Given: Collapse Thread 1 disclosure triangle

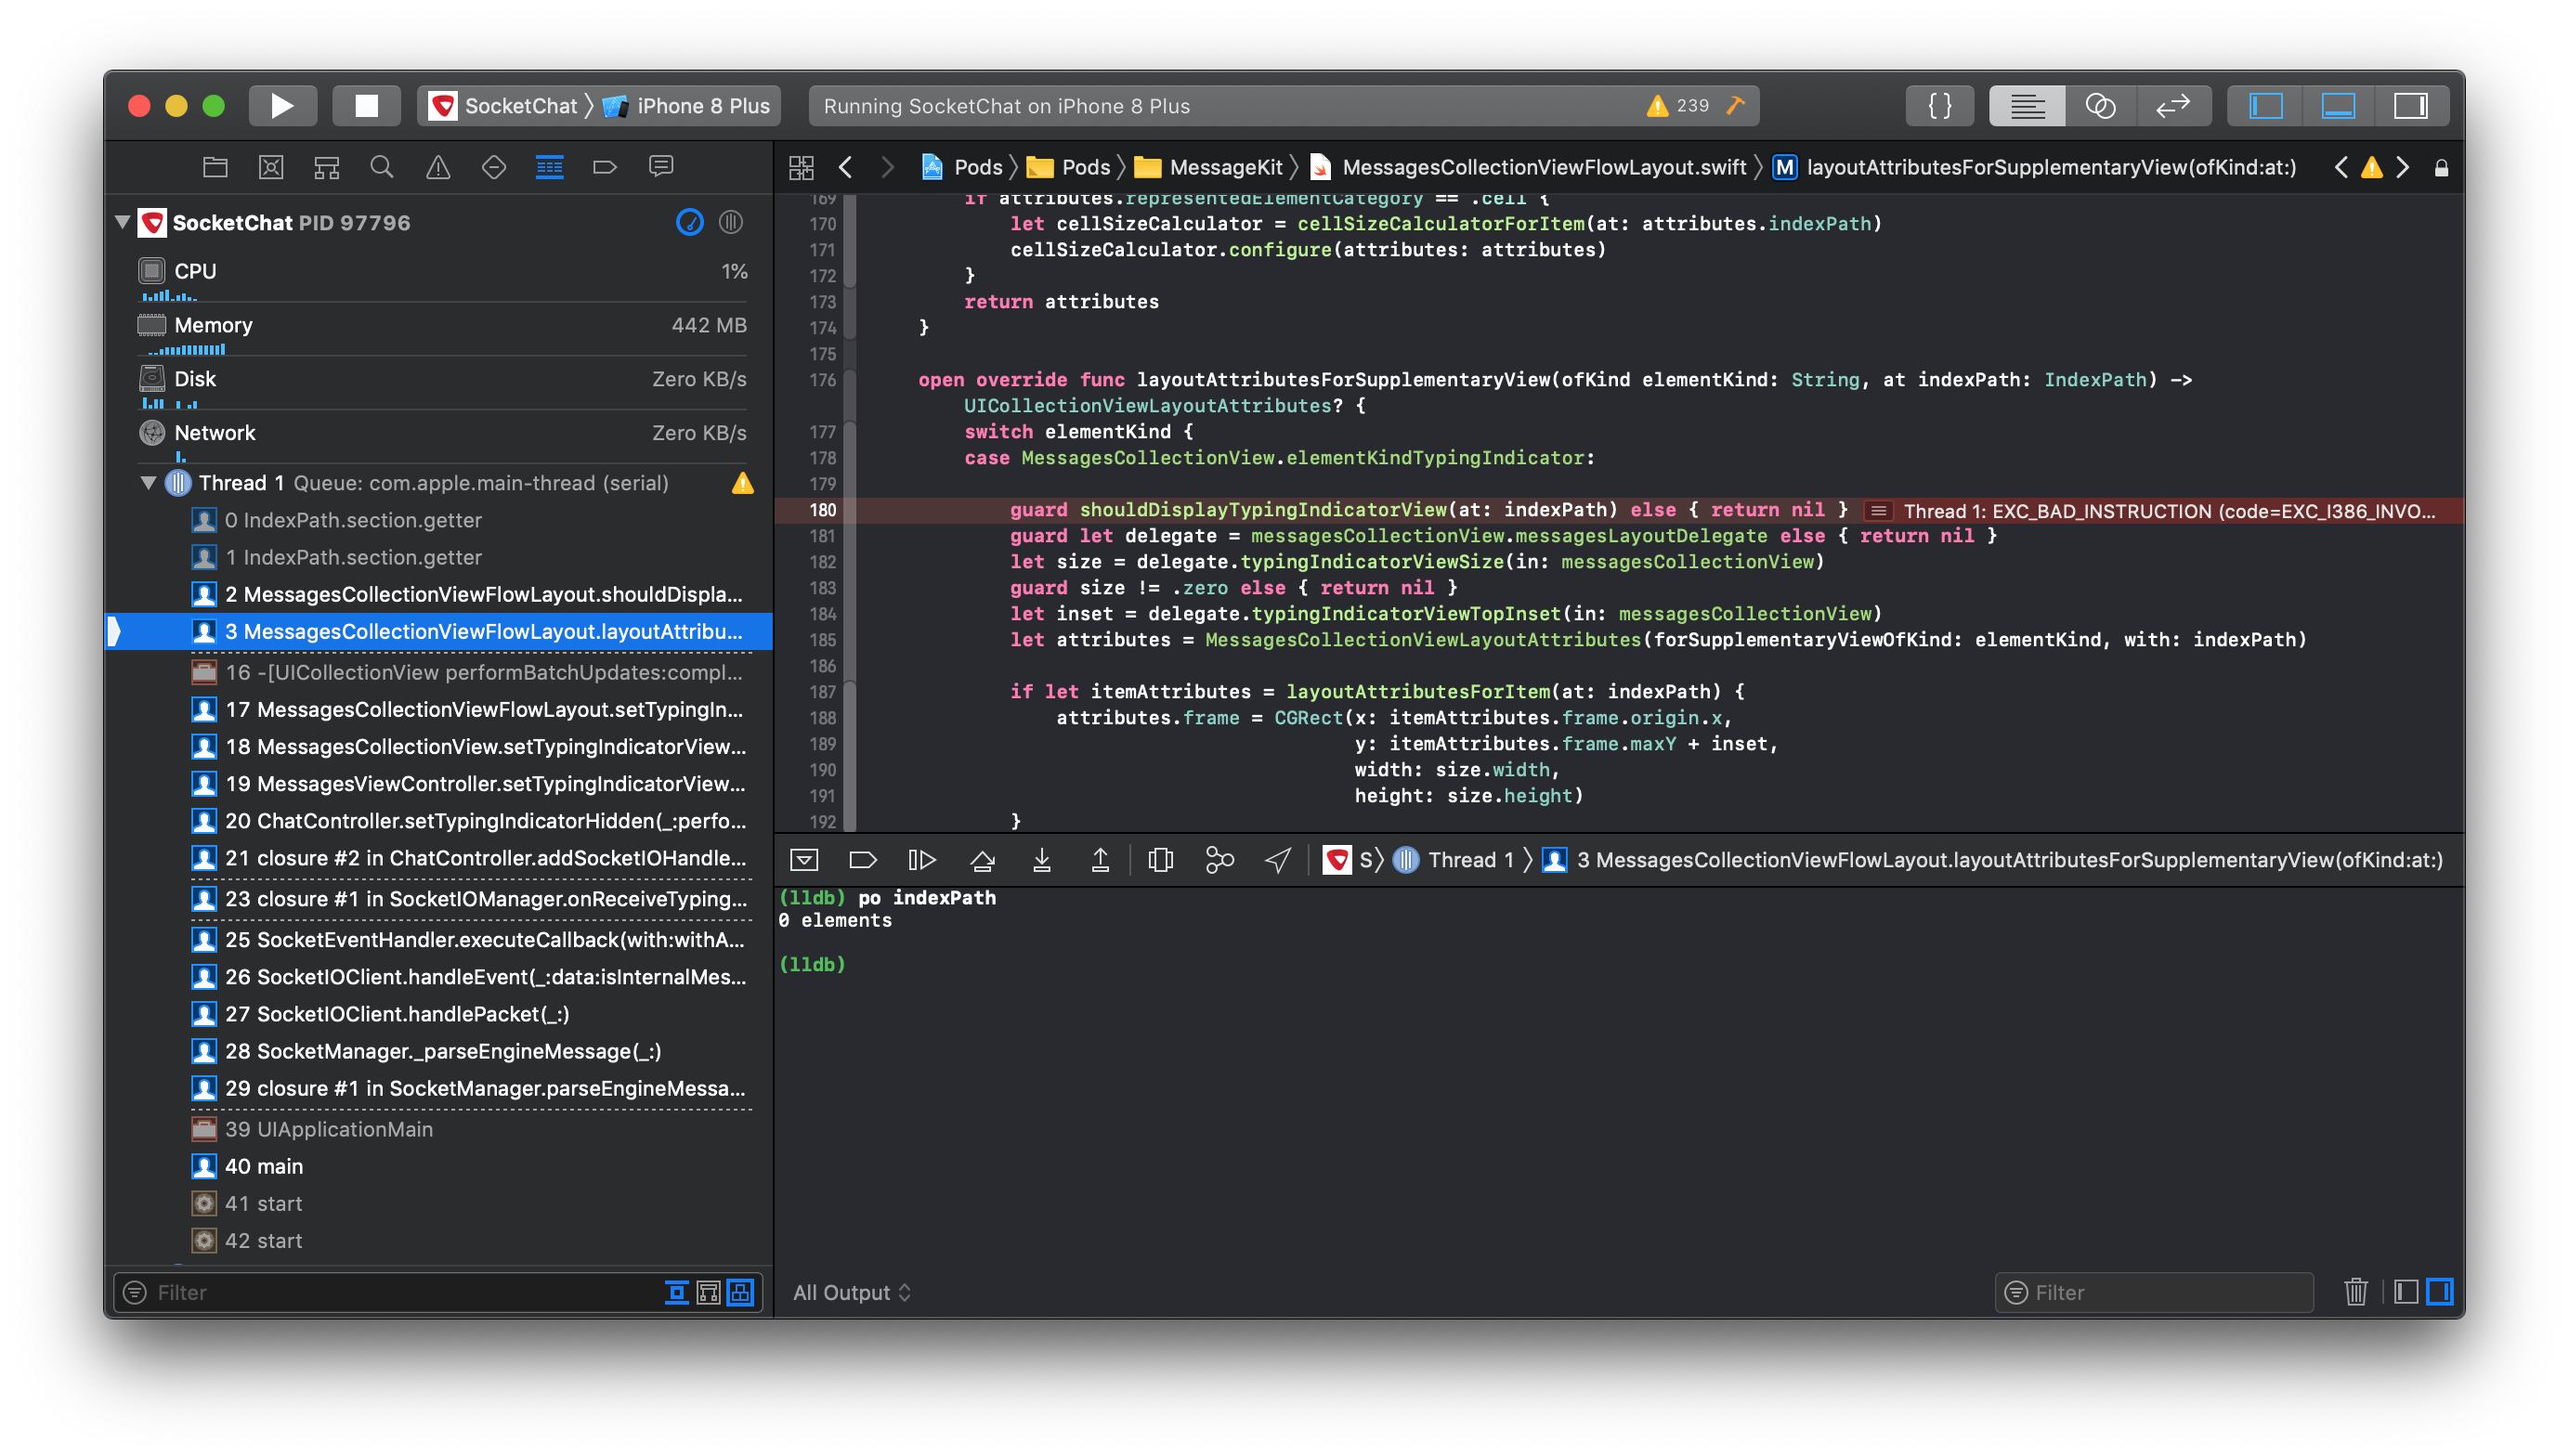Looking at the screenshot, I should click(x=148, y=483).
